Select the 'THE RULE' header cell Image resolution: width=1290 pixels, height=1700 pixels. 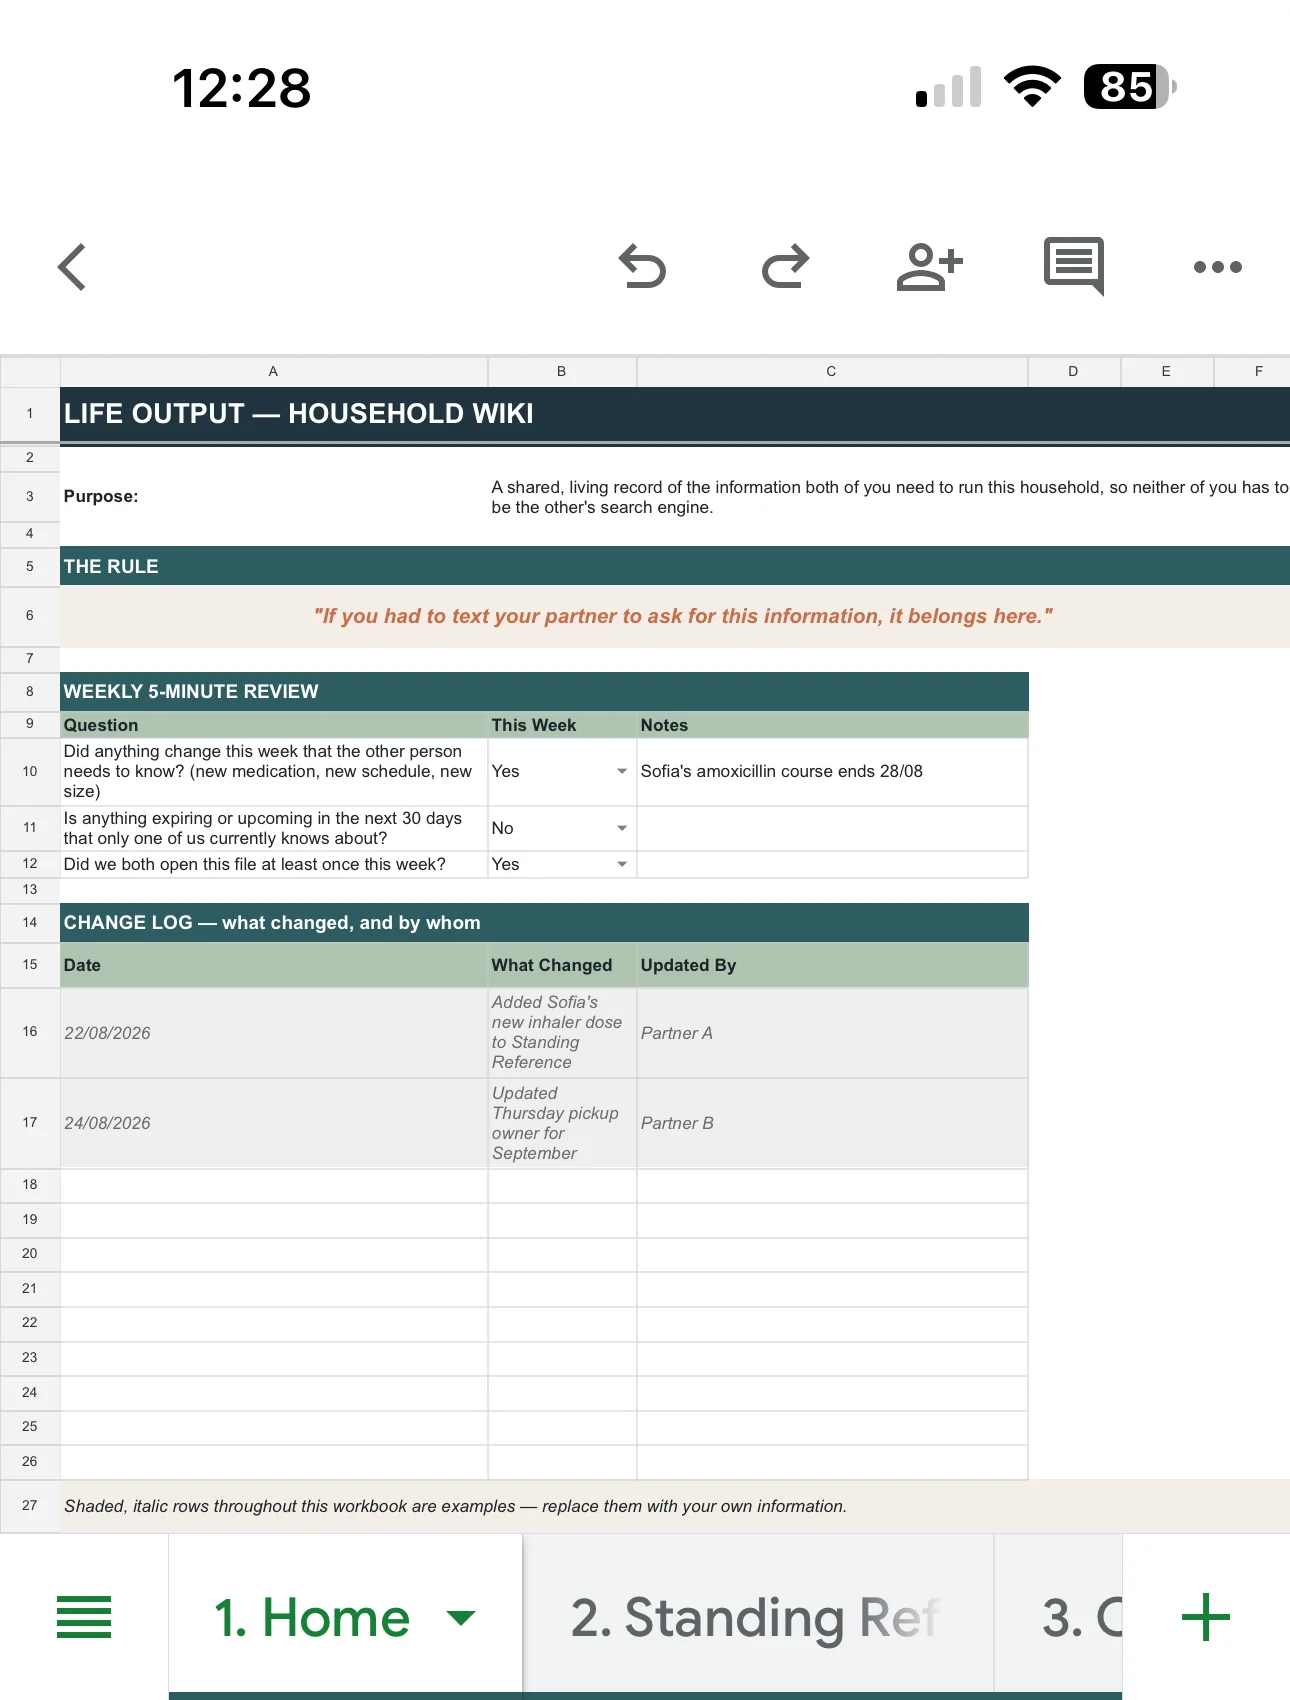click(x=675, y=566)
